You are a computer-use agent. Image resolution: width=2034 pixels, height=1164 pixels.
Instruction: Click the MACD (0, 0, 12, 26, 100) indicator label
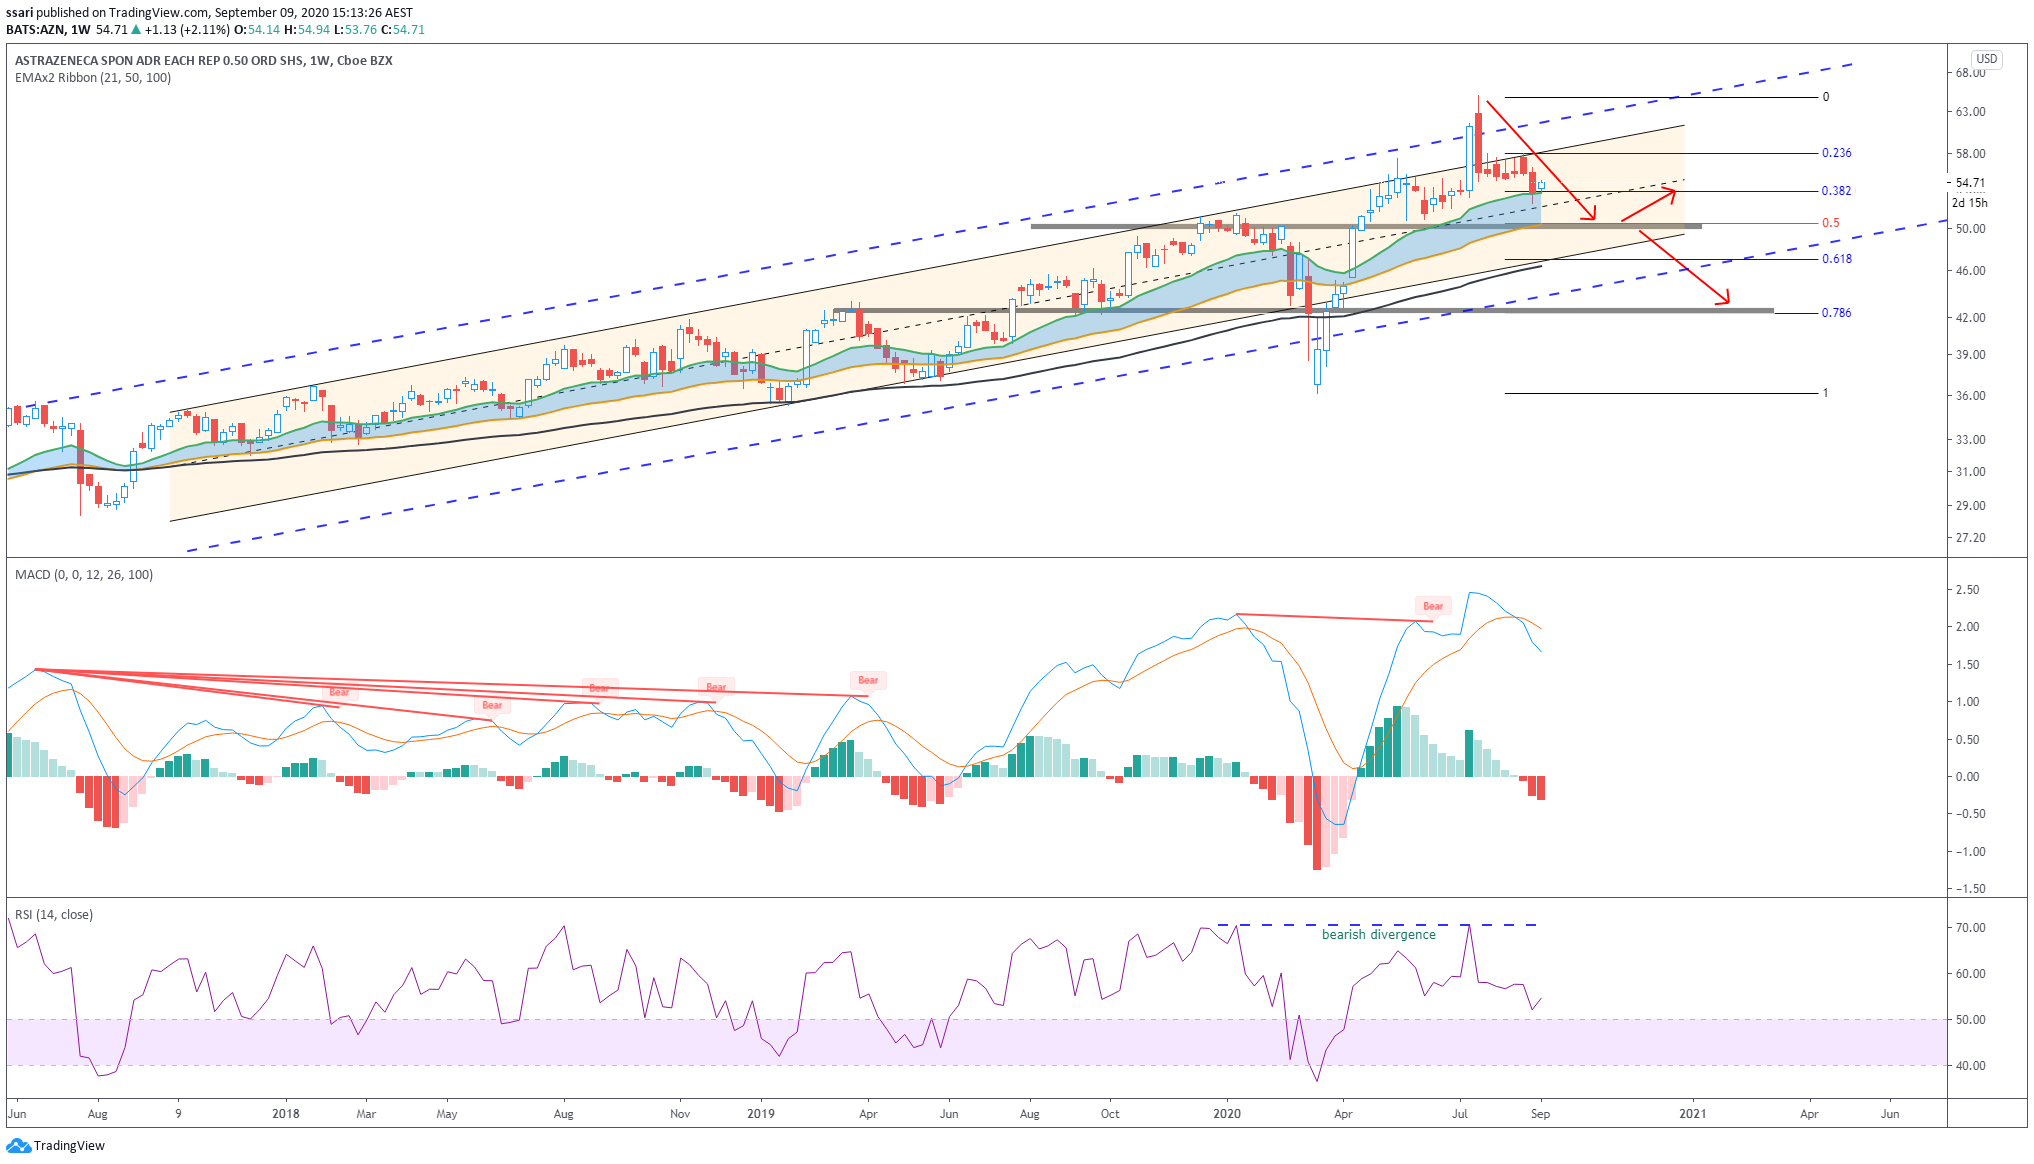point(84,574)
